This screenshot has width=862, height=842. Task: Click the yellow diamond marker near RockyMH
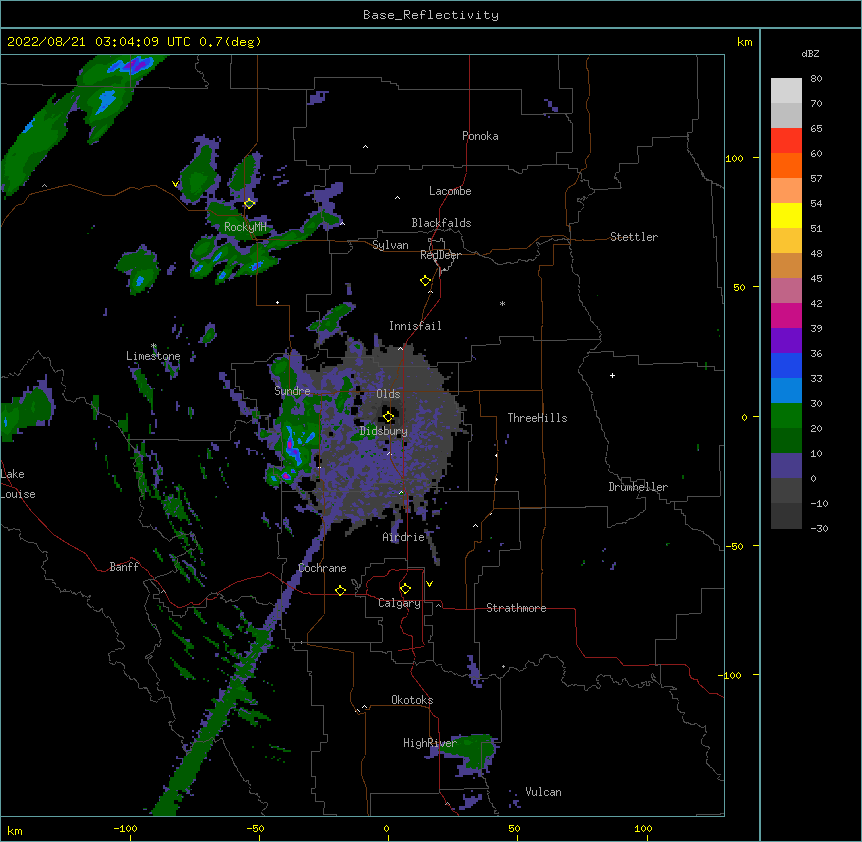250,203
